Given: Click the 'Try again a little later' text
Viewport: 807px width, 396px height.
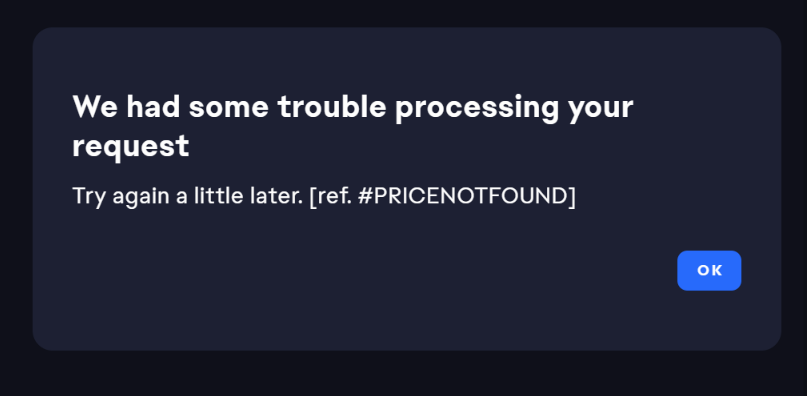Looking at the screenshot, I should pos(188,197).
